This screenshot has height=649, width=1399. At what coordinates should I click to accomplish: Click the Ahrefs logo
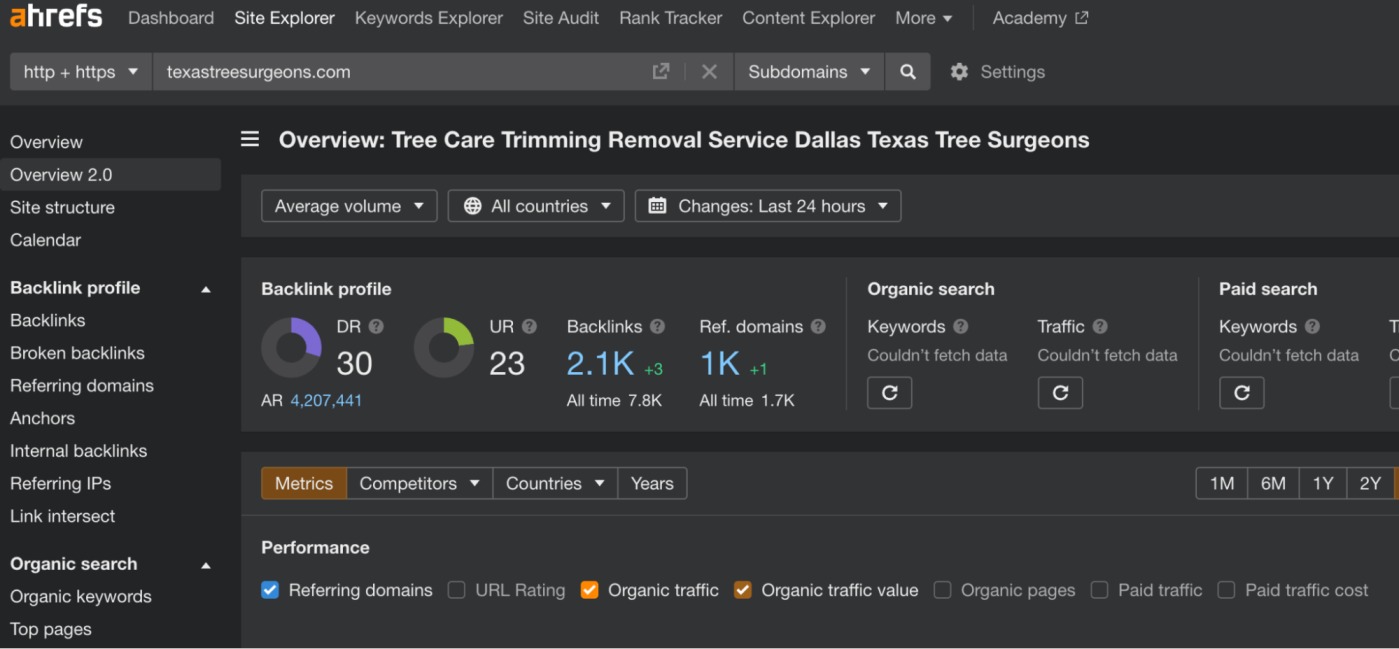56,17
